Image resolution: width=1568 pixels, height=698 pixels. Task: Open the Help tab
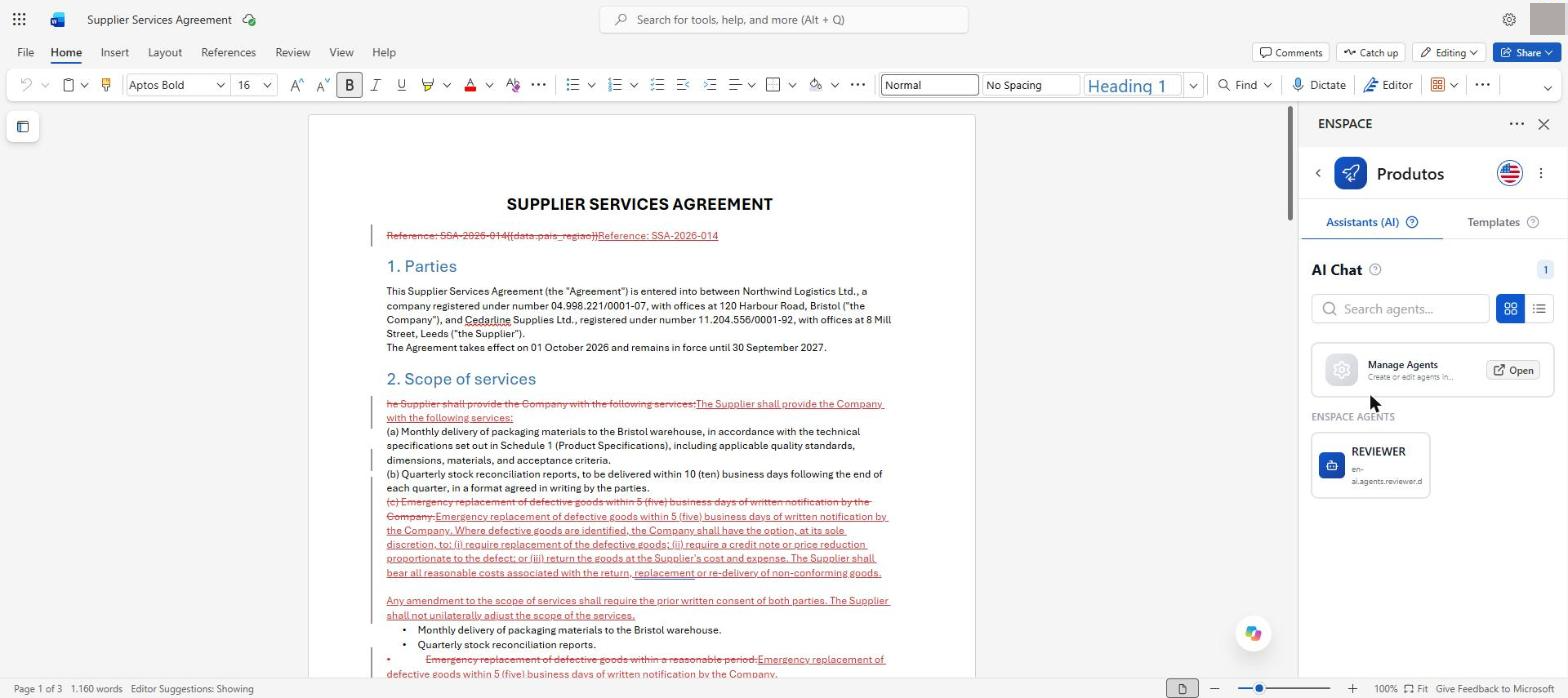click(384, 52)
